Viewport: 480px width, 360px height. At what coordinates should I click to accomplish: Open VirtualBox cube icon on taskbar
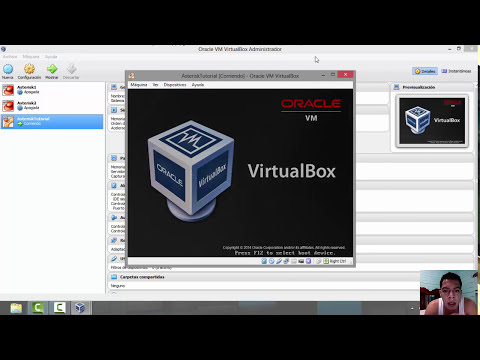click(80, 308)
